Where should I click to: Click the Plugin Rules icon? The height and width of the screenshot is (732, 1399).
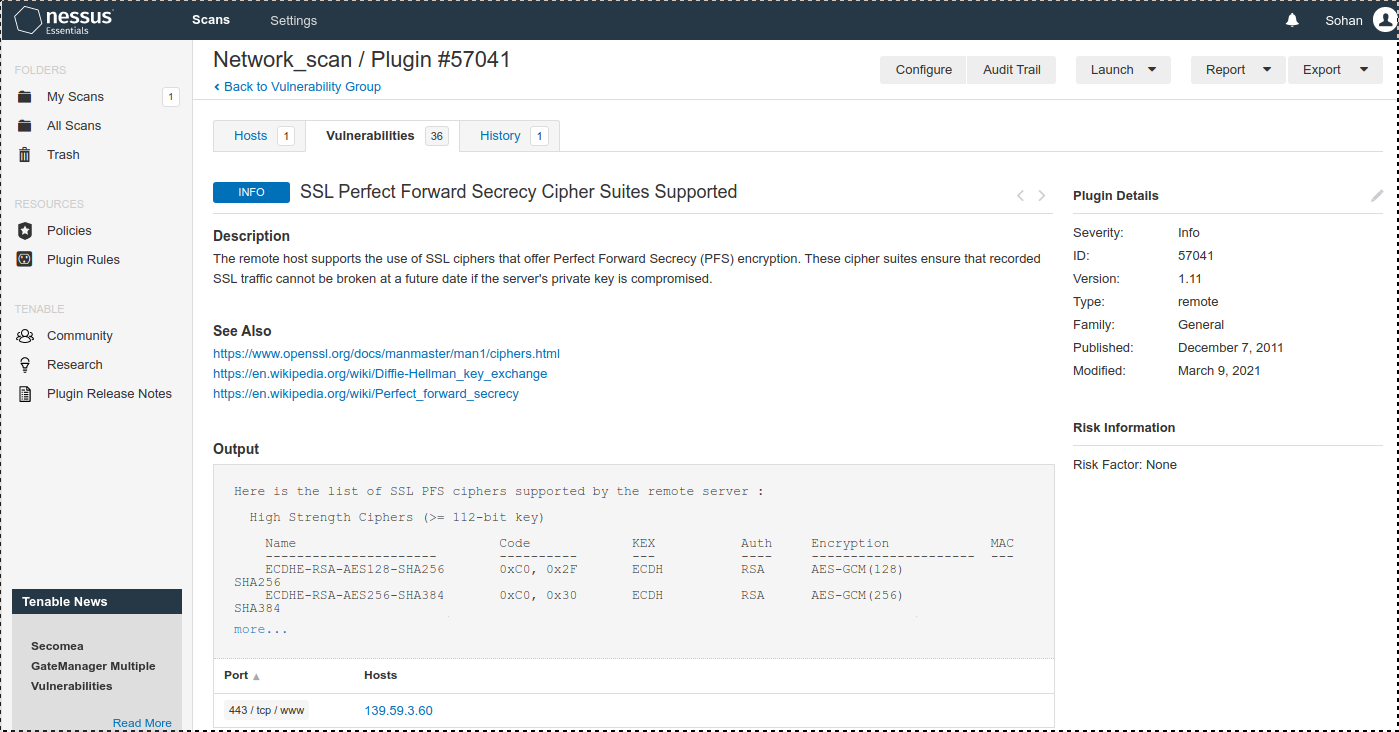pos(25,260)
